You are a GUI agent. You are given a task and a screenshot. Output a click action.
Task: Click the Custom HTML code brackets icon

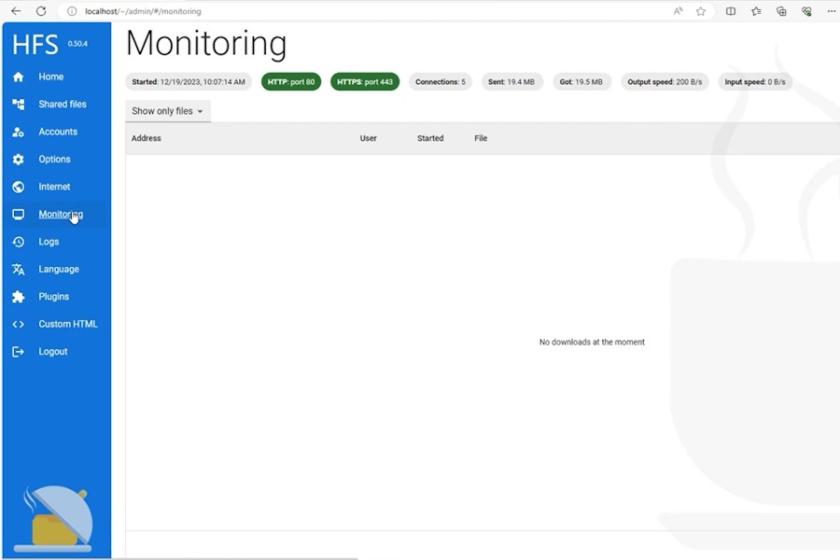pyautogui.click(x=18, y=324)
